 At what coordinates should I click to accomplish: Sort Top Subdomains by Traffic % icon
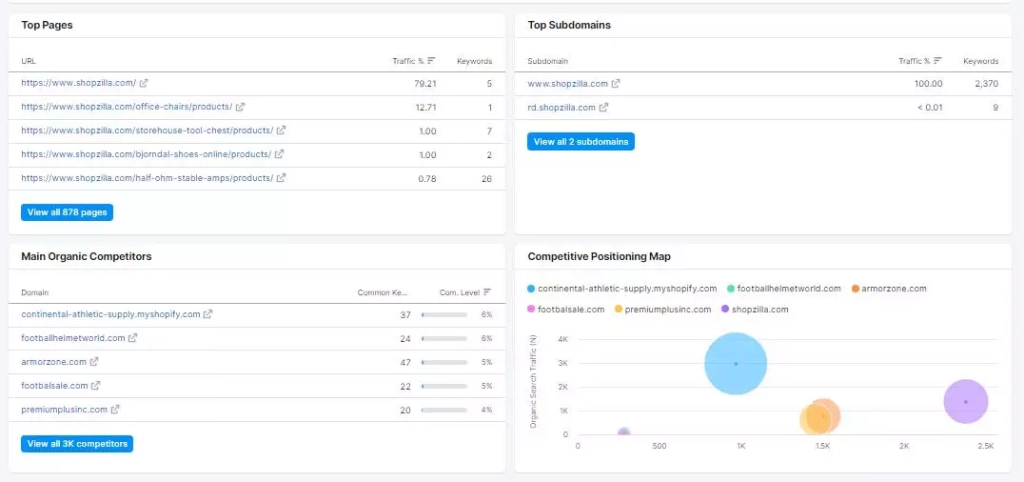click(x=938, y=61)
